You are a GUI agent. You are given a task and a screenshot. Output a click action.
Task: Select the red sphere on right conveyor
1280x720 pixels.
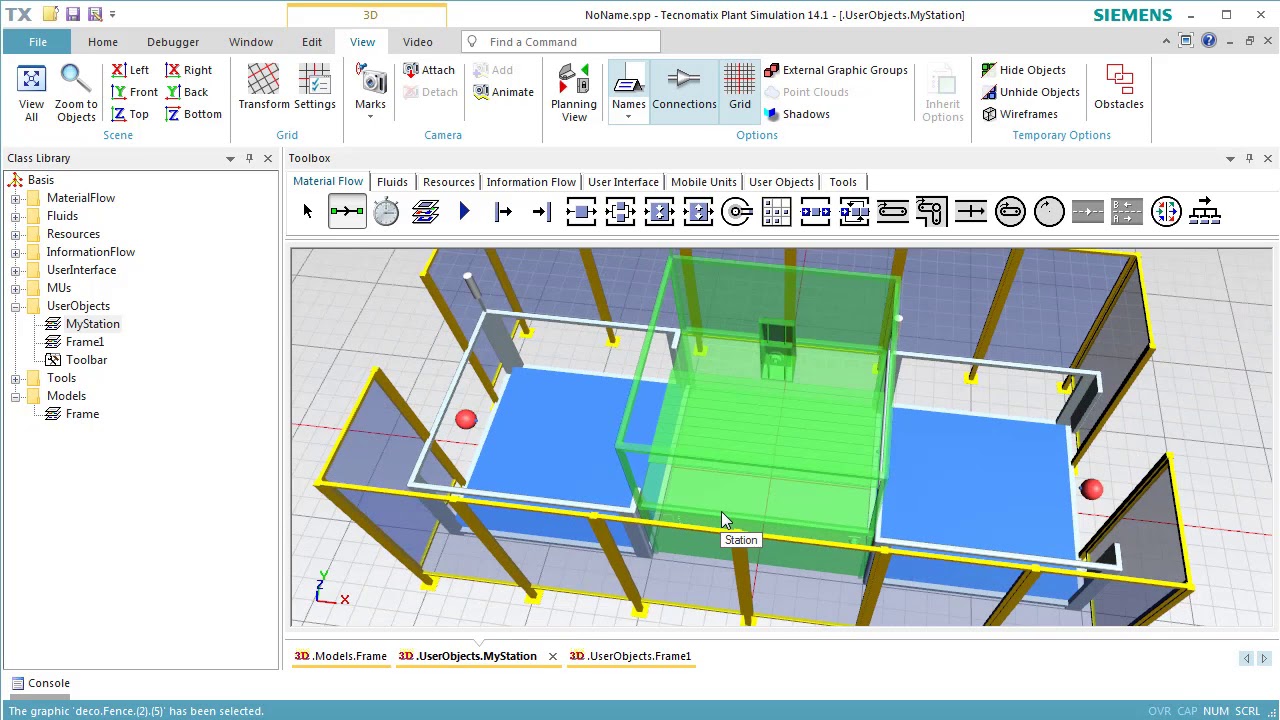point(1091,489)
